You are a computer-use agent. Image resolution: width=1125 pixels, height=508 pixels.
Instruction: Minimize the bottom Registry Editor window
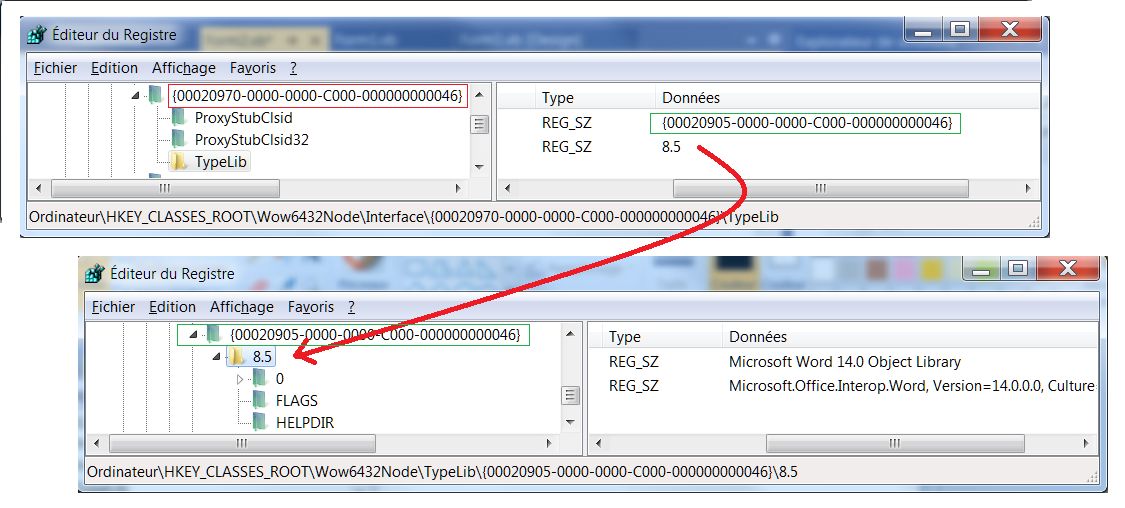[979, 269]
